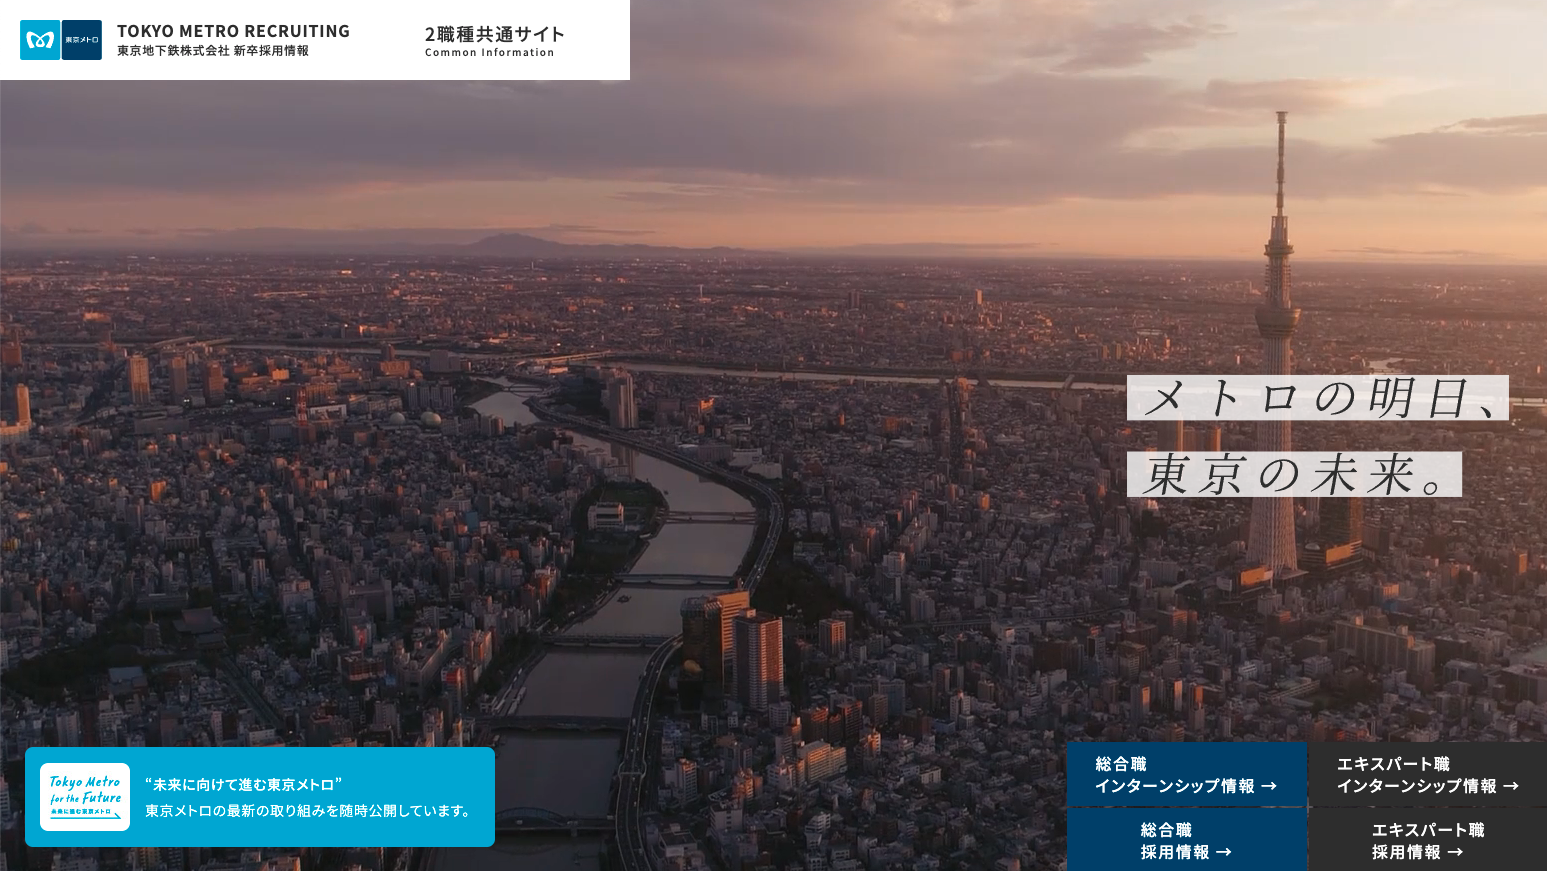The image size is (1547, 871).
Task: Select the 2職種共通サイト header label
Action: (494, 34)
